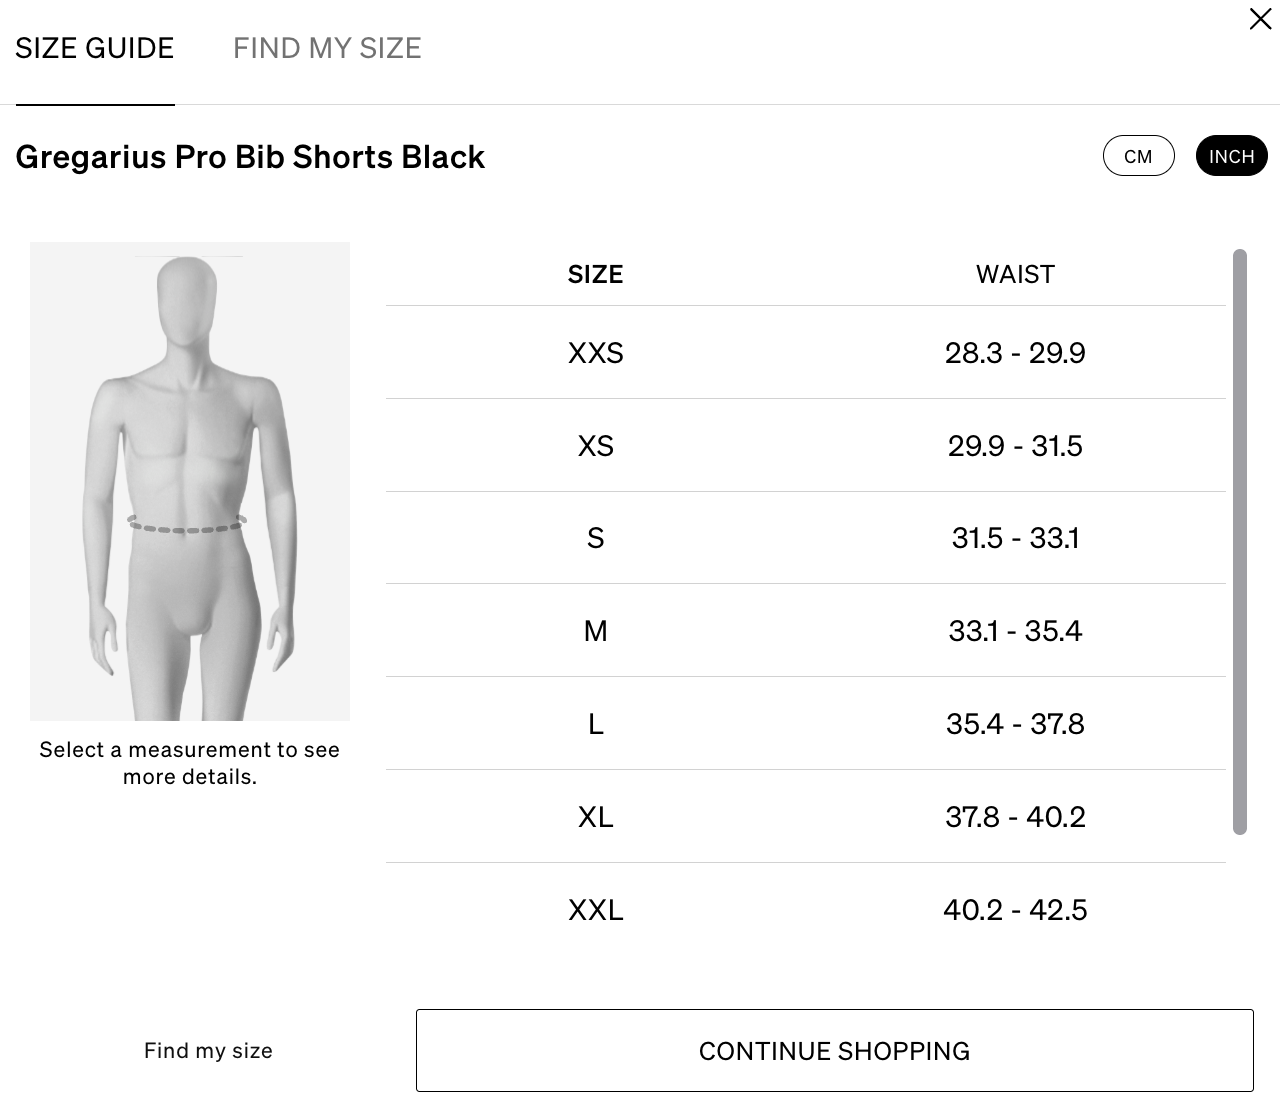1280x1120 pixels.
Task: Switch to the FIND MY SIZE tab
Action: coord(327,48)
